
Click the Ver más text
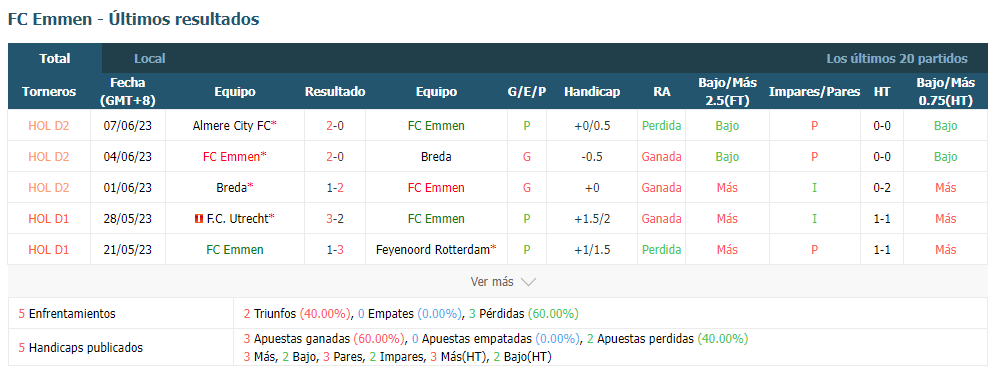[492, 282]
